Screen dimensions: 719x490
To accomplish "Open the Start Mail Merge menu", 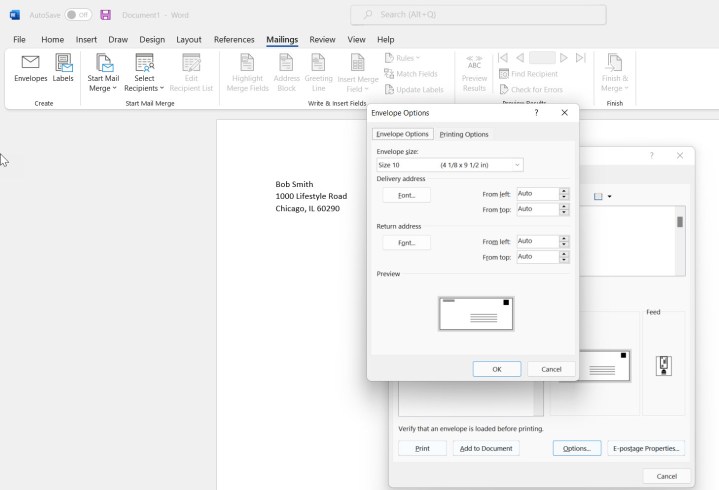I will coord(102,70).
